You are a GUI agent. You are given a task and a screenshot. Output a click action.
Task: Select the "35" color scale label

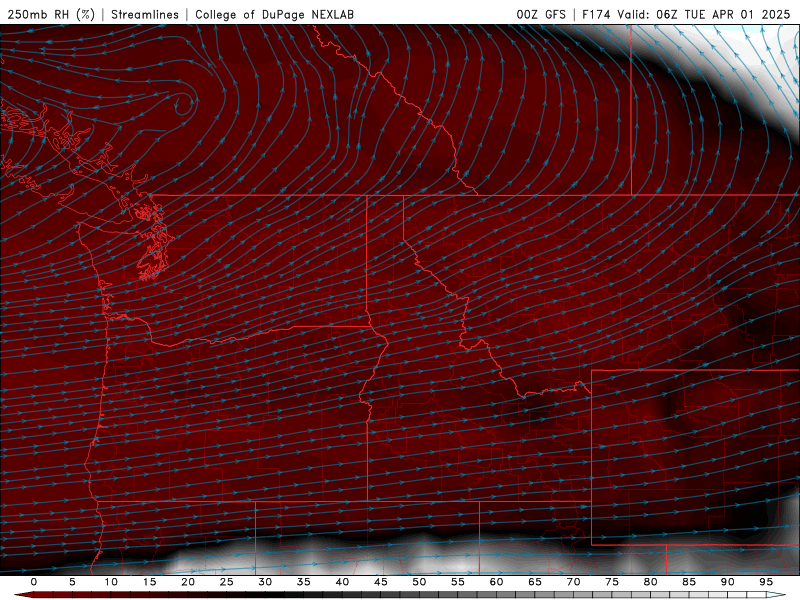coord(304,582)
